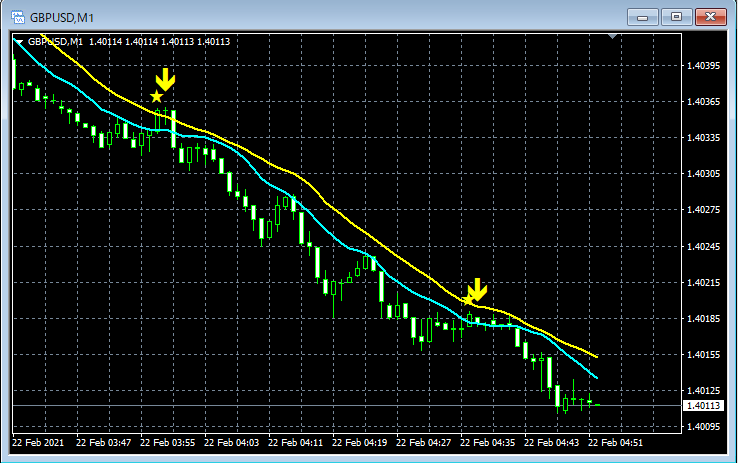Click the GBPUSD,M1 title bar text
Image resolution: width=739 pixels, height=463 pixels.
click(x=62, y=18)
